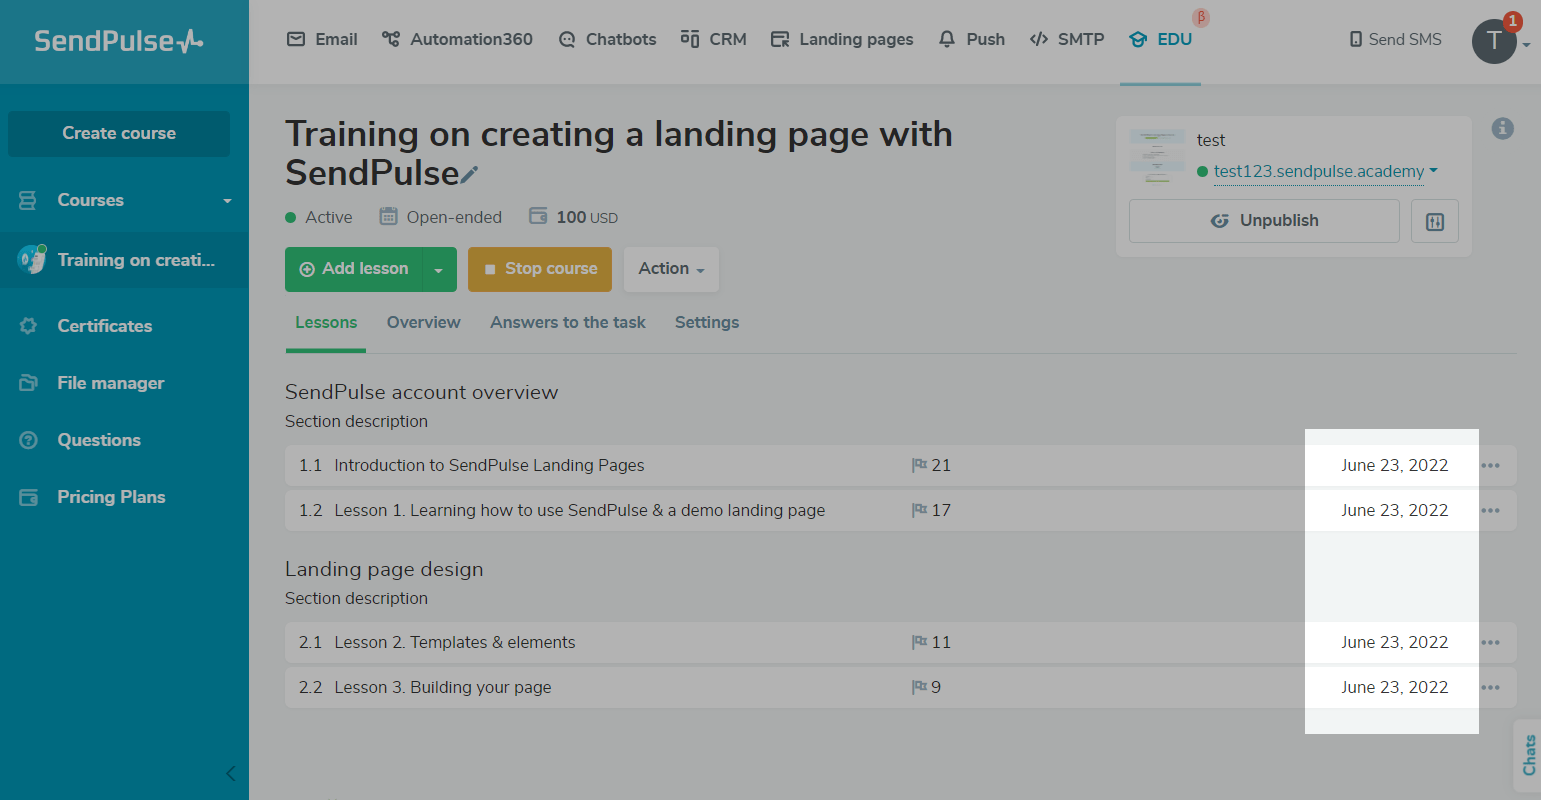Click the user avatar with notification badge

tap(1494, 41)
